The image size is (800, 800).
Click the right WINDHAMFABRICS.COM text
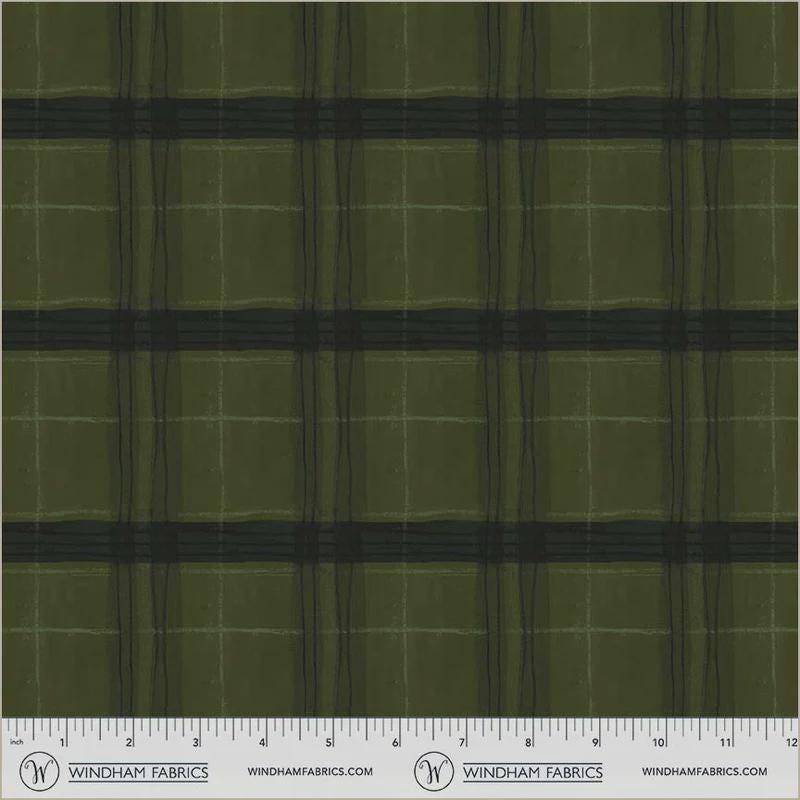point(705,772)
